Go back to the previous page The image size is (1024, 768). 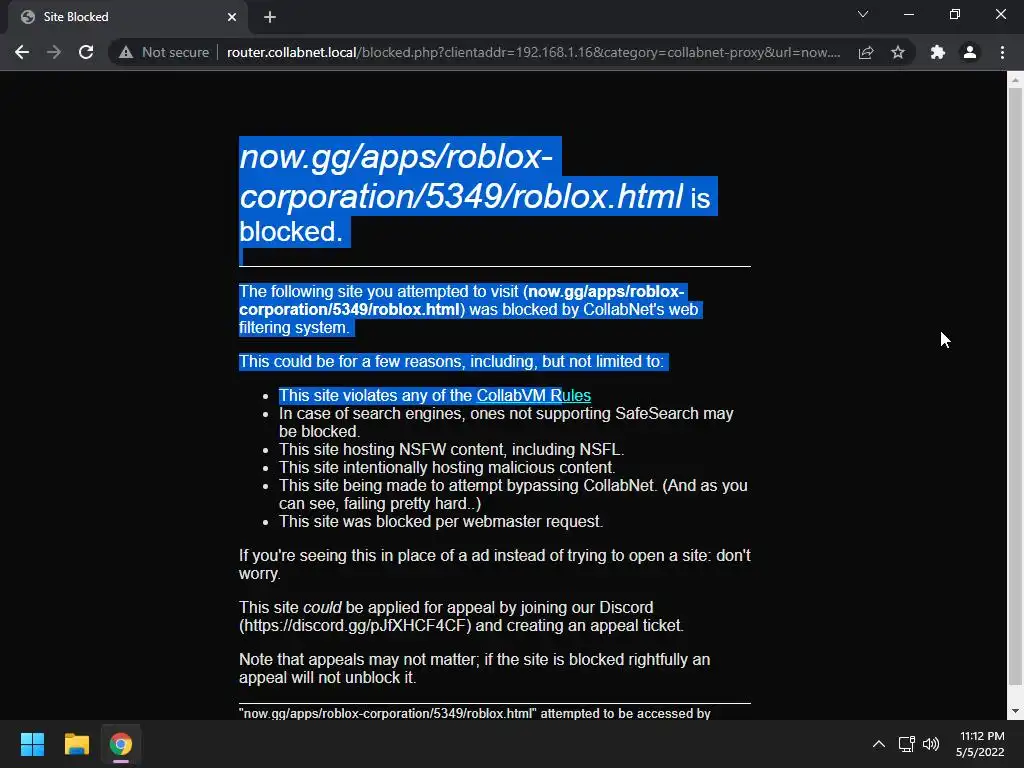pyautogui.click(x=22, y=52)
